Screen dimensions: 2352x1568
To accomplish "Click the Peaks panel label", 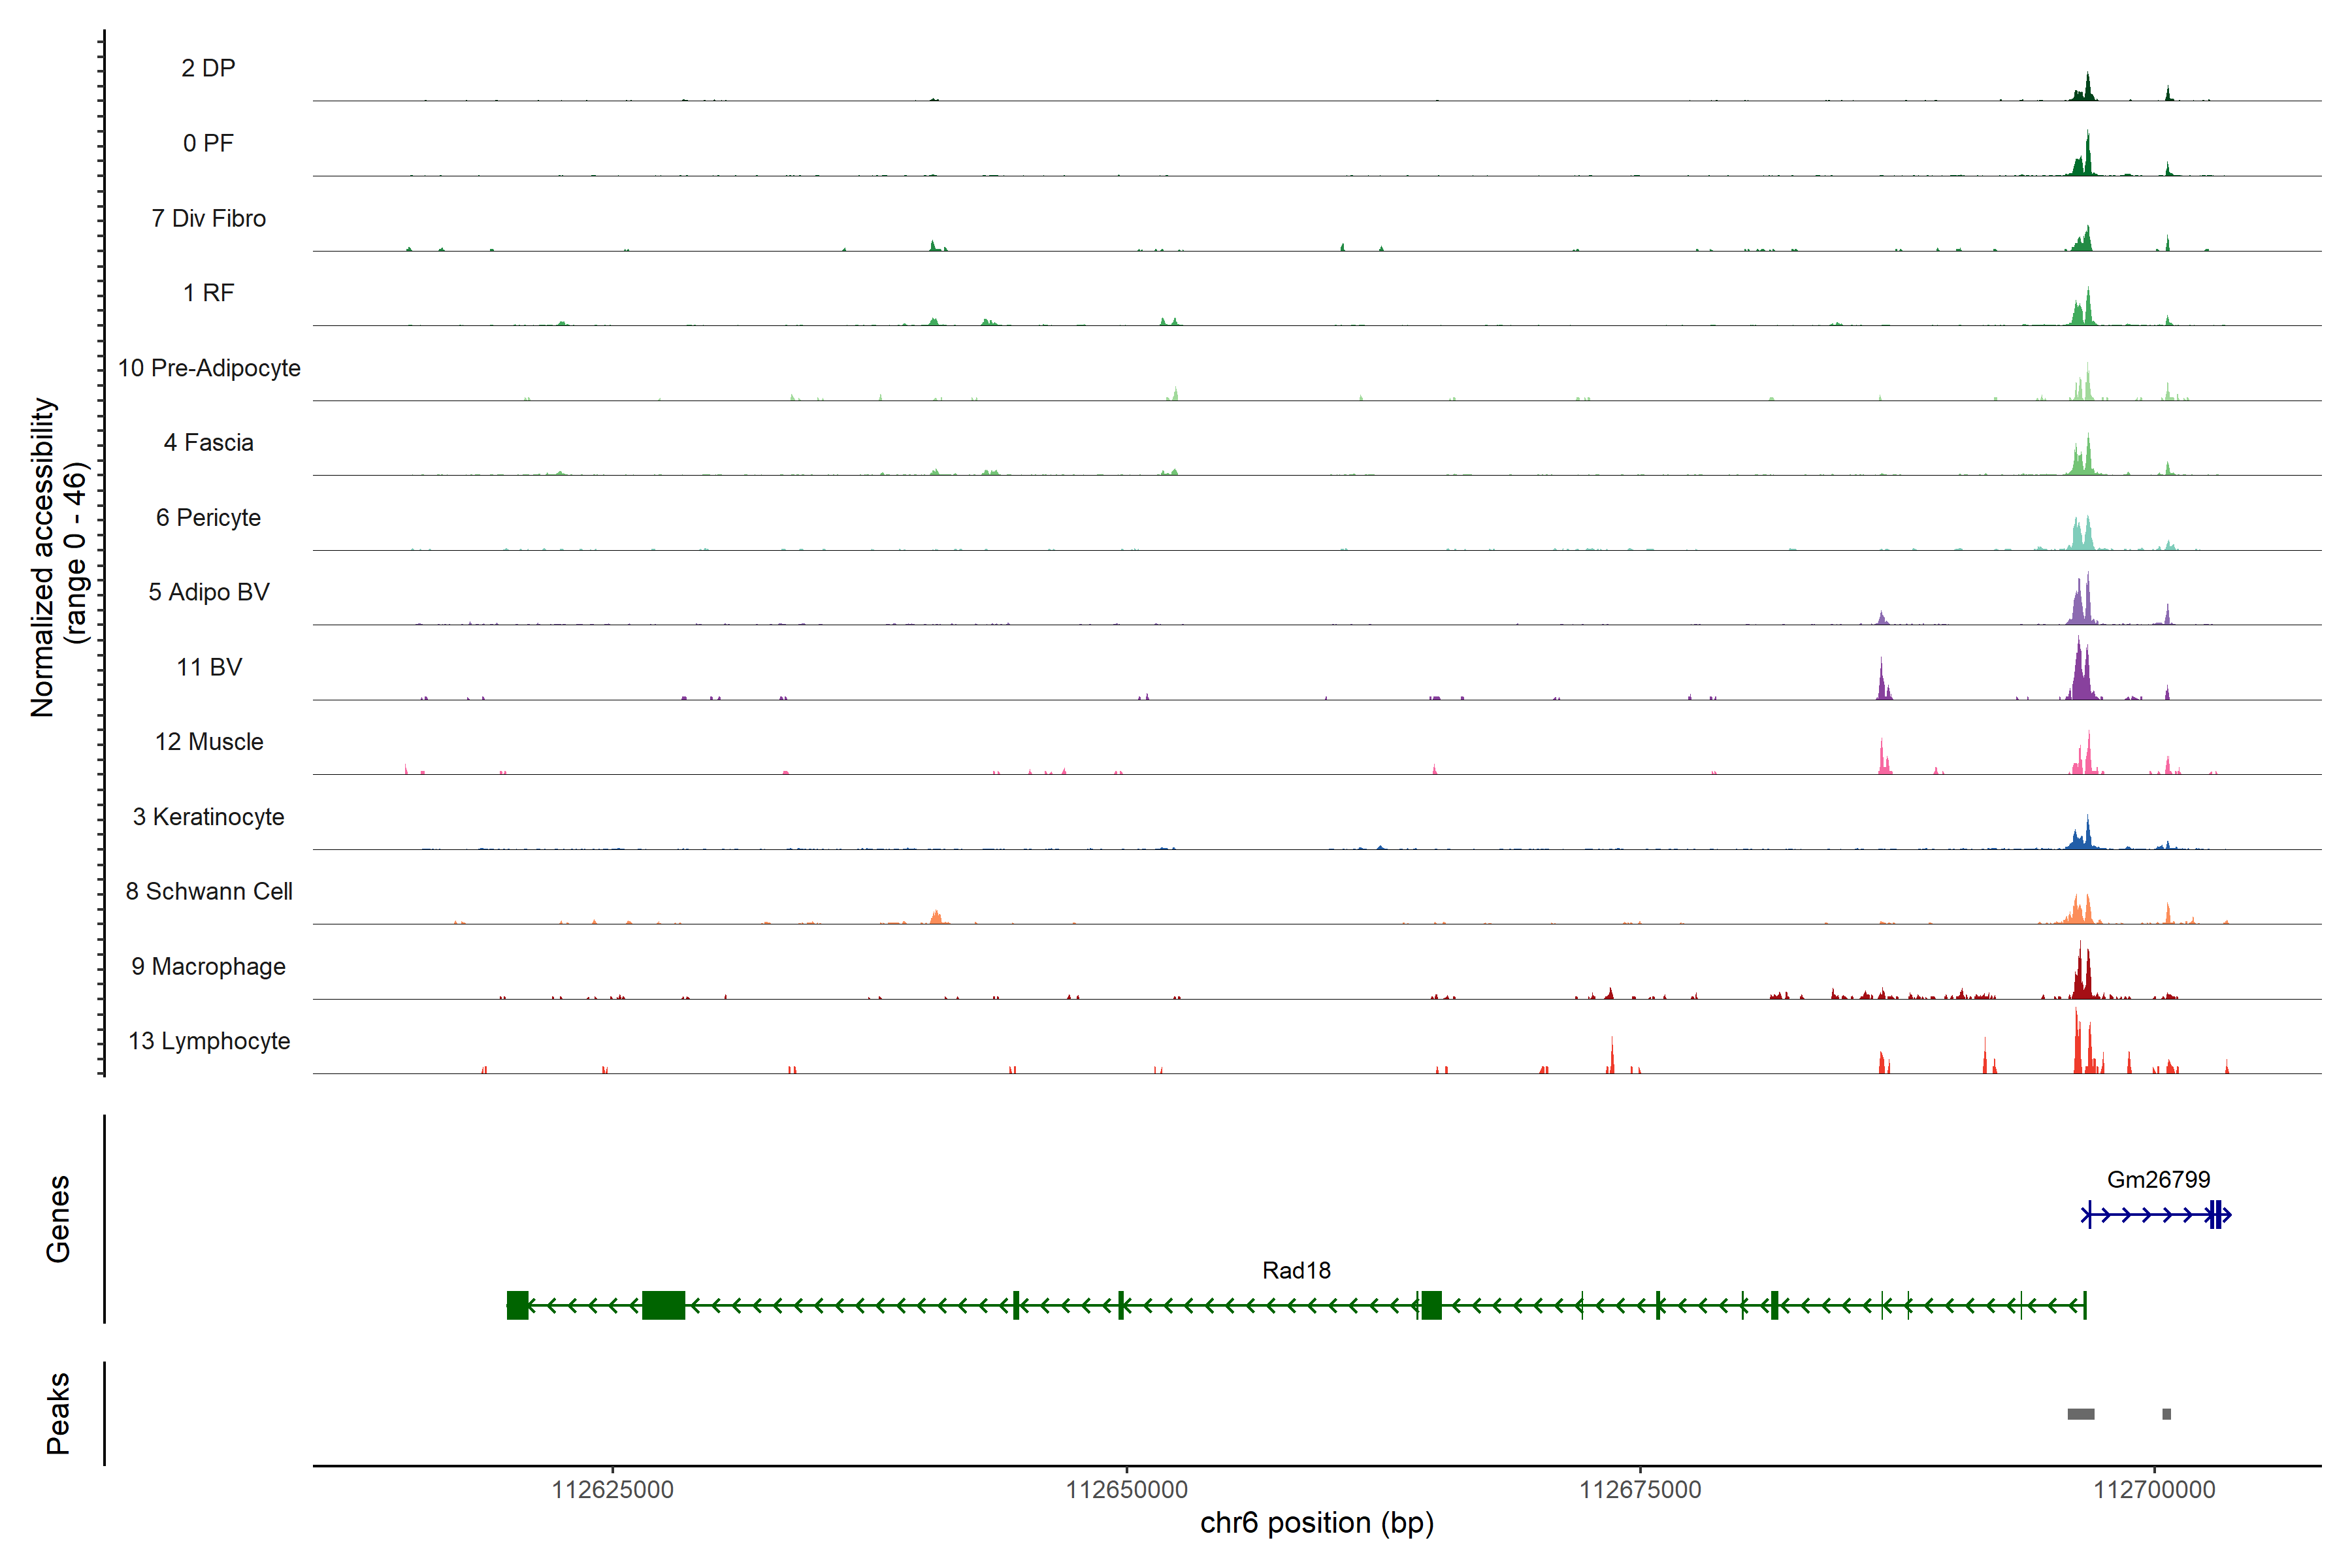I will point(58,1413).
